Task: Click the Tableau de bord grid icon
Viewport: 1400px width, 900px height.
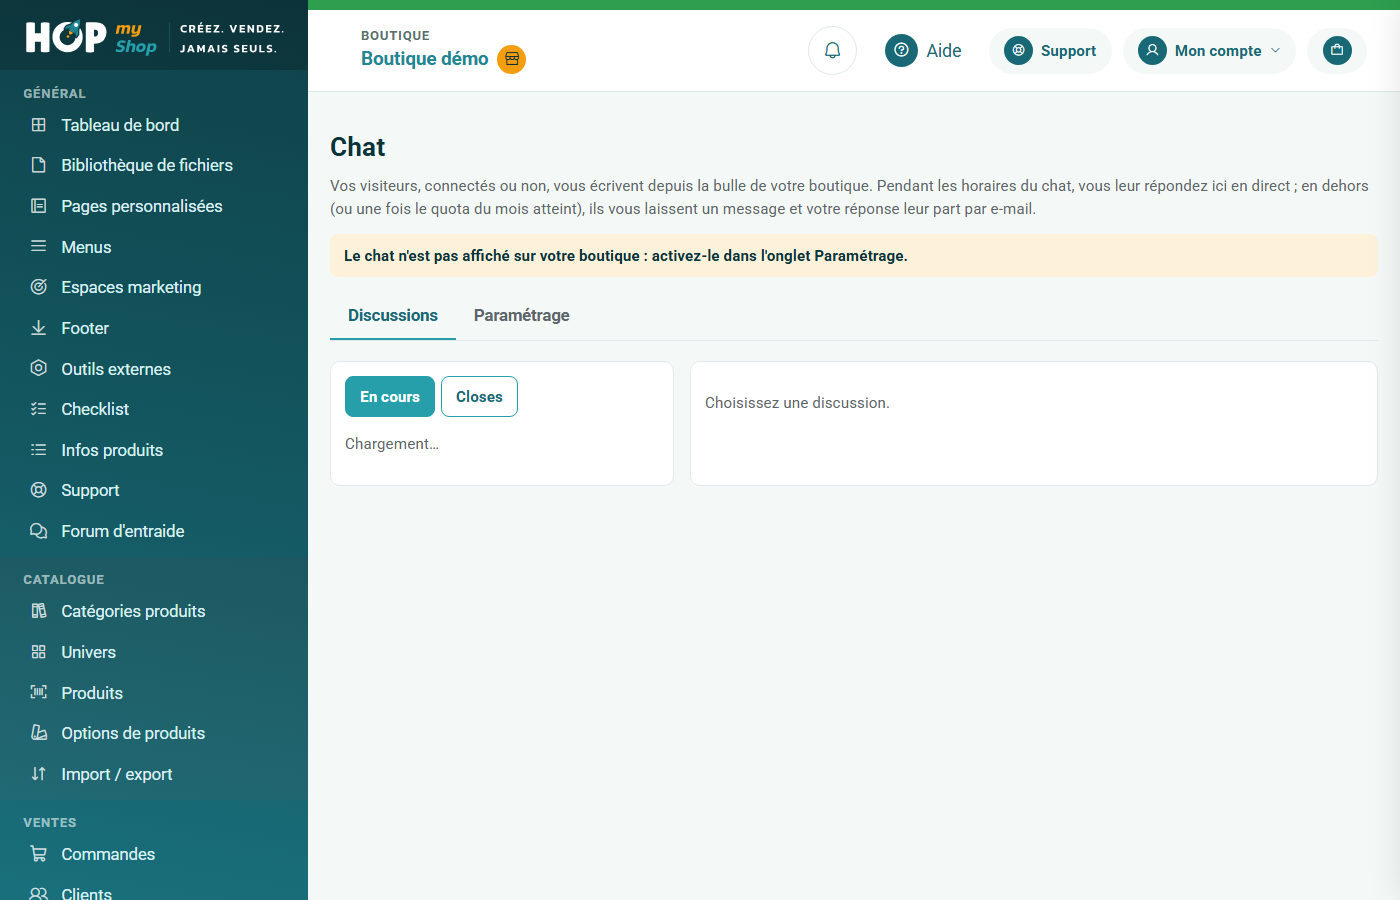Action: point(39,125)
